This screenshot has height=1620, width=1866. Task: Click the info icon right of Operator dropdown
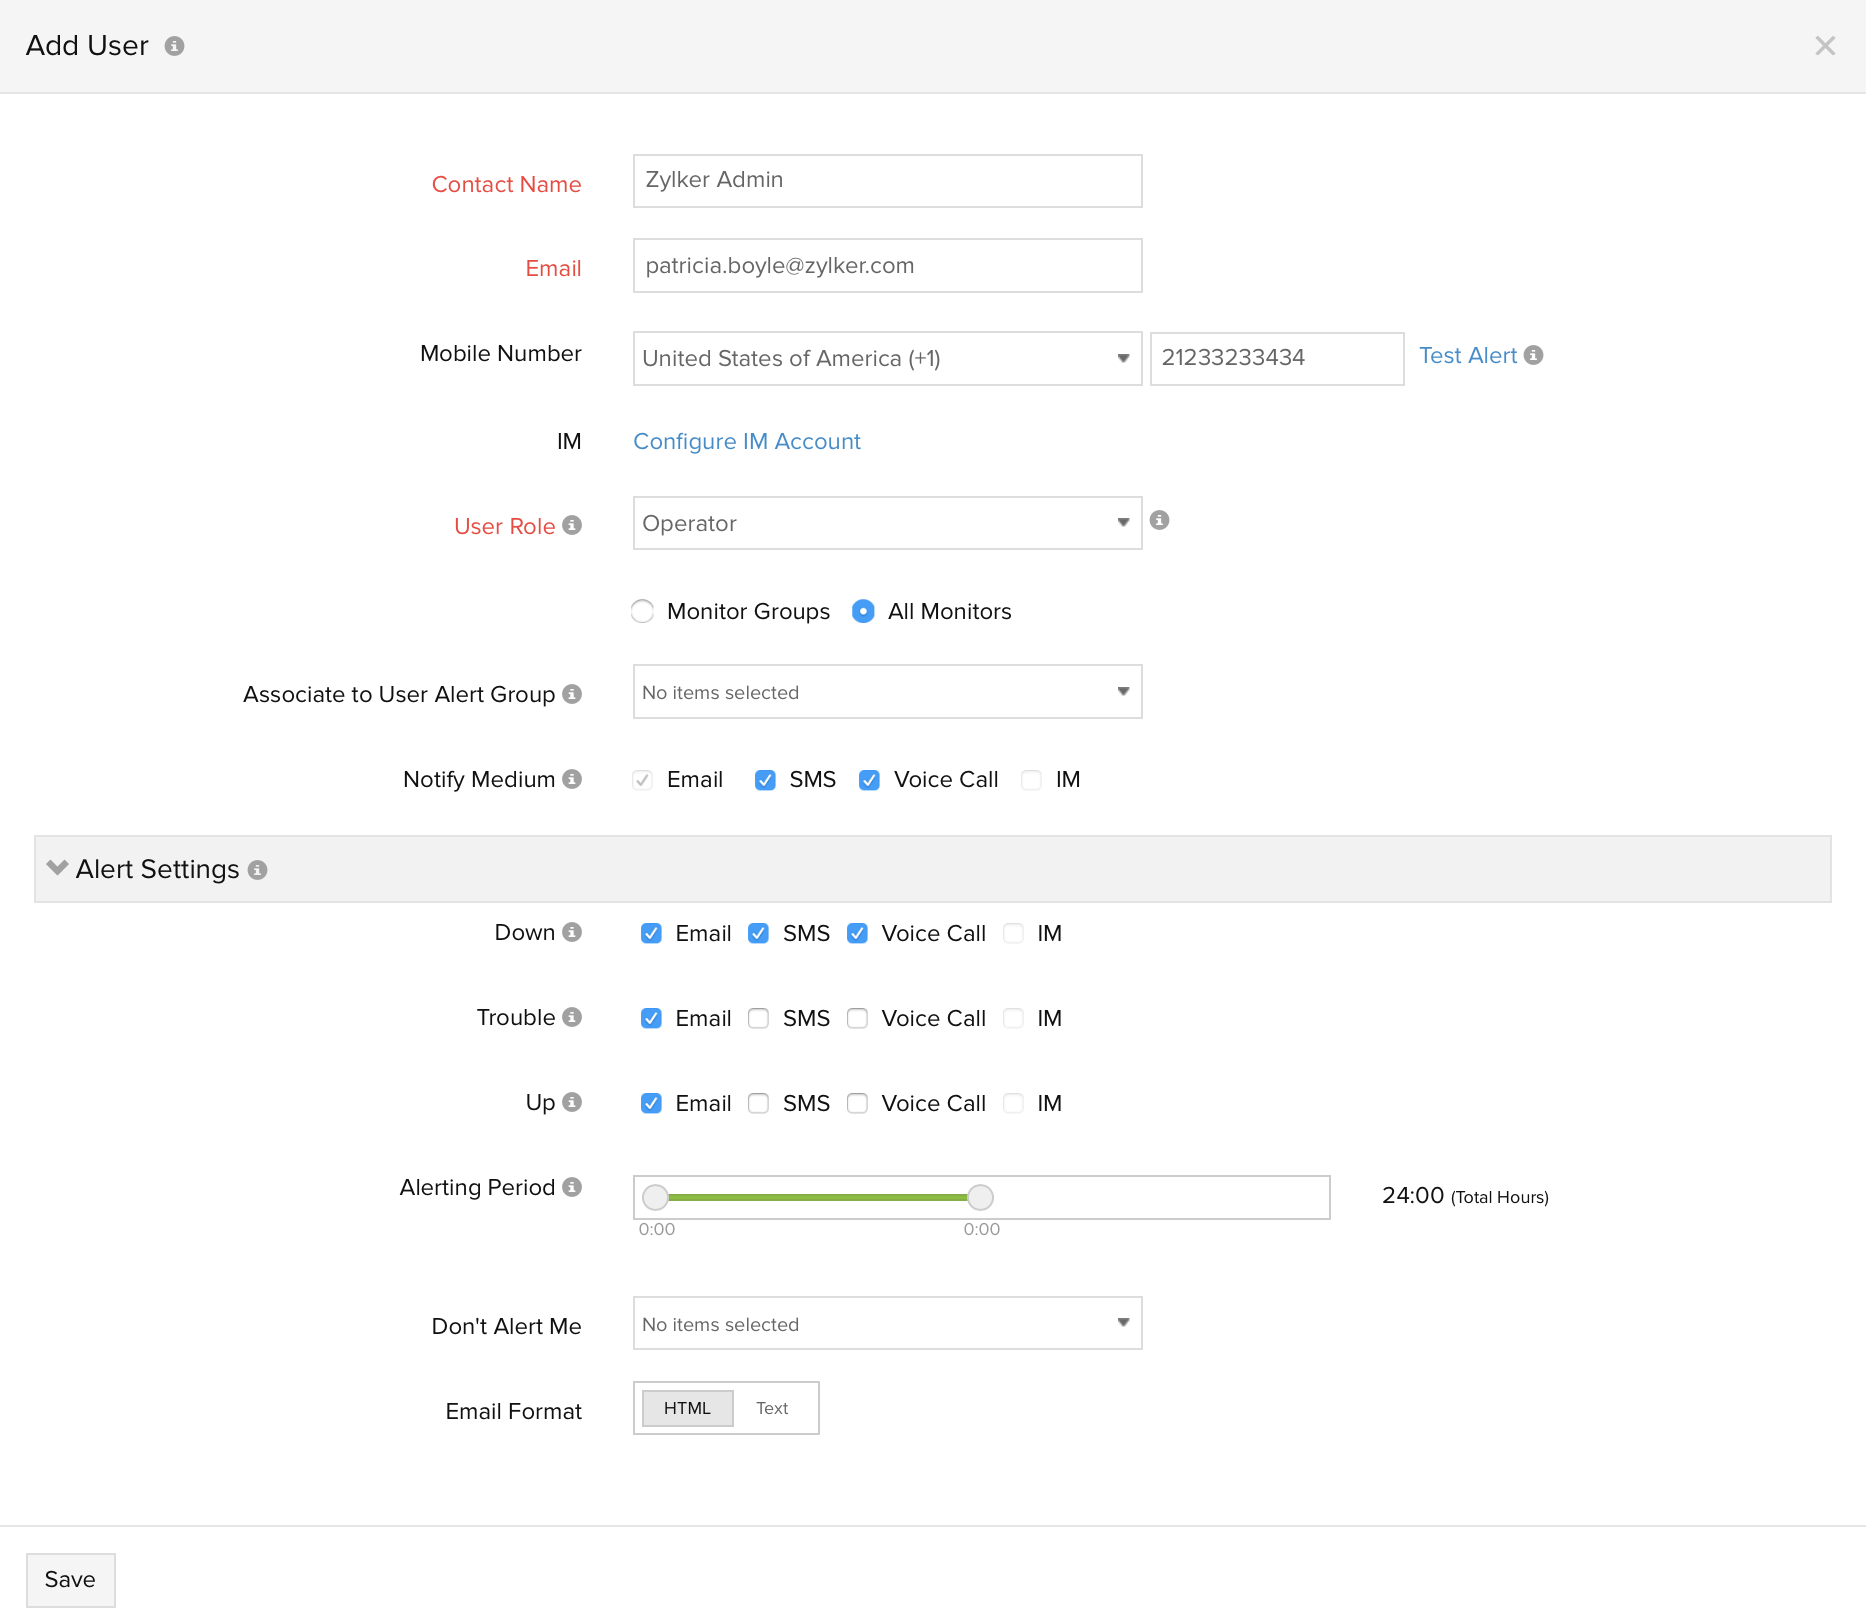(x=1160, y=520)
